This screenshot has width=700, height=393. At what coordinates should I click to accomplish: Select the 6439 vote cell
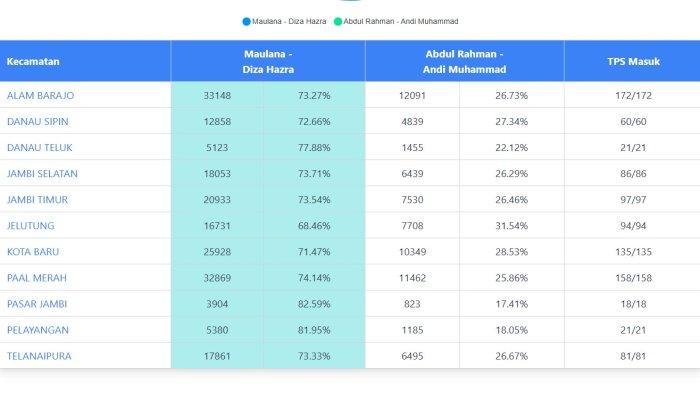[x=412, y=174]
